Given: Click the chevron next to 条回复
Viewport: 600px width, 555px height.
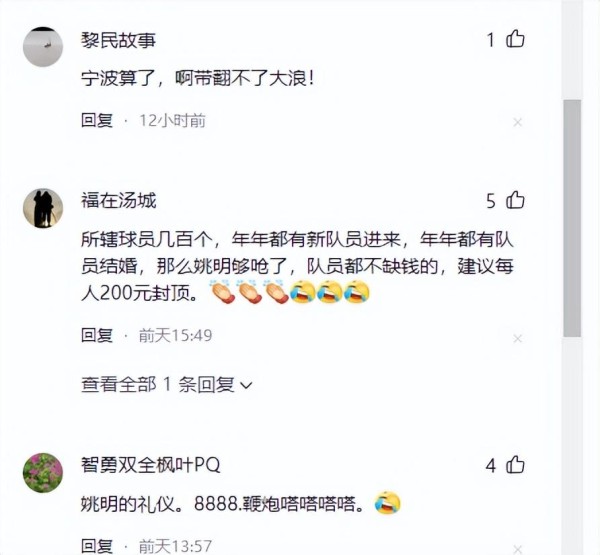Looking at the screenshot, I should click(x=246, y=385).
